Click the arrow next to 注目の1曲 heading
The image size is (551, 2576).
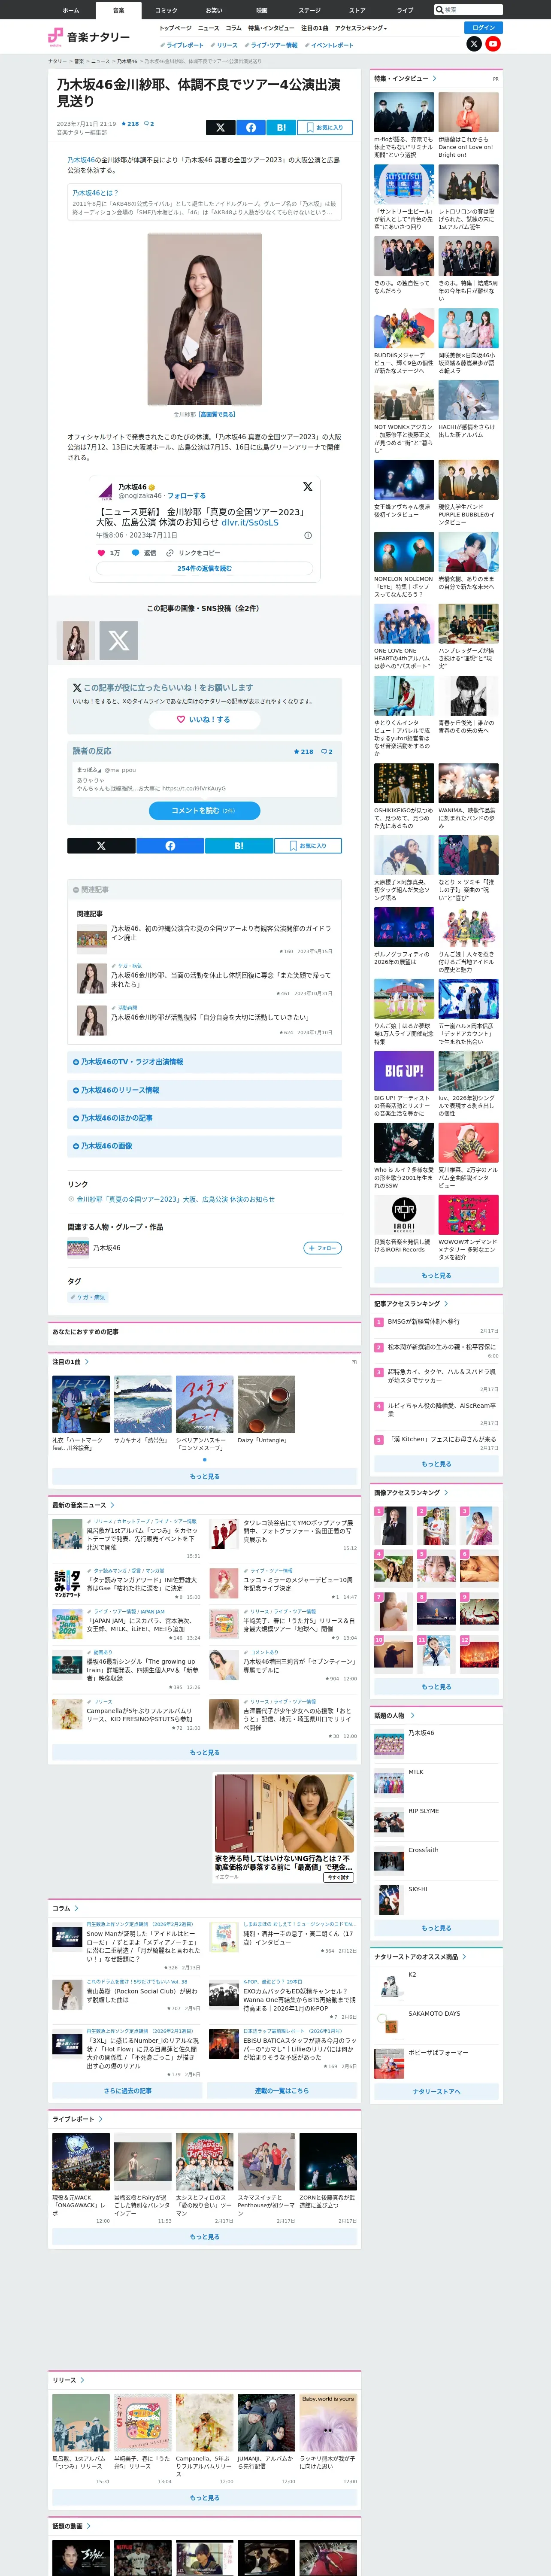pos(87,1361)
